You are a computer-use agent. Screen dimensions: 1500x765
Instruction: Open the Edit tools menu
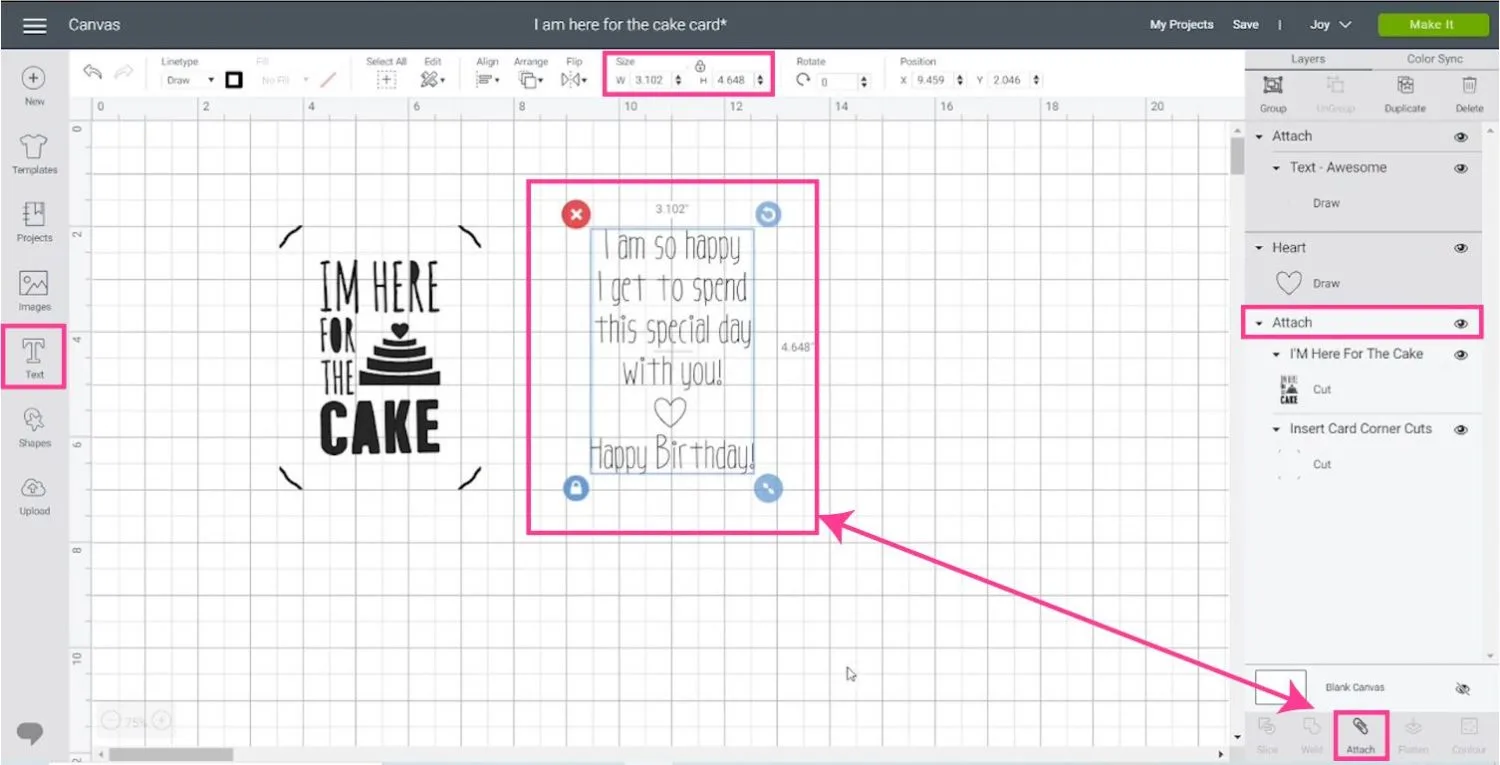click(433, 80)
